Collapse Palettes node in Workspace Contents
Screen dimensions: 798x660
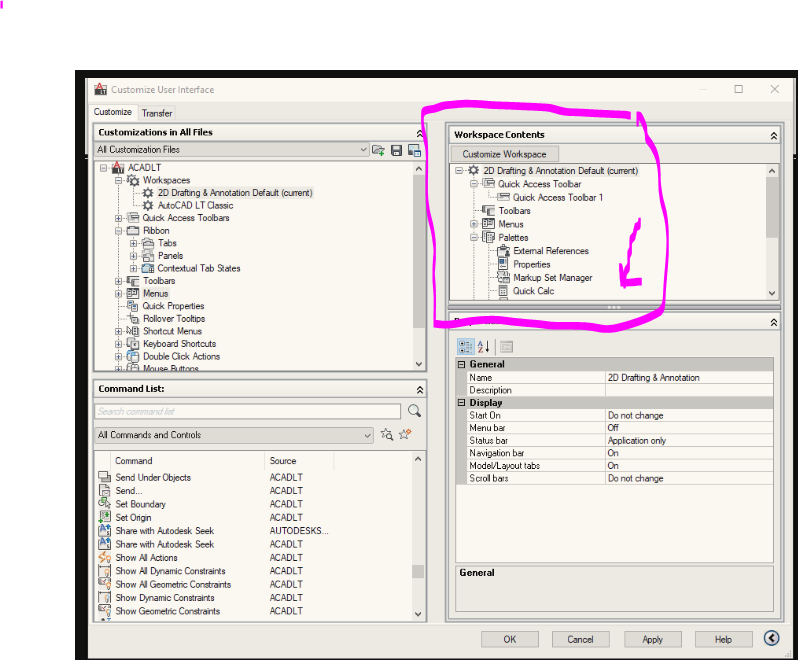tap(474, 237)
